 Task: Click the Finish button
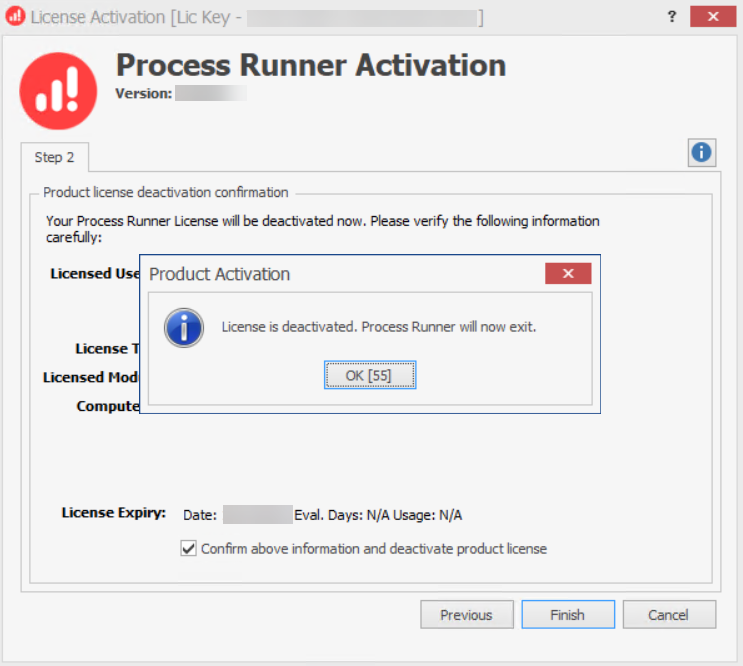click(567, 615)
